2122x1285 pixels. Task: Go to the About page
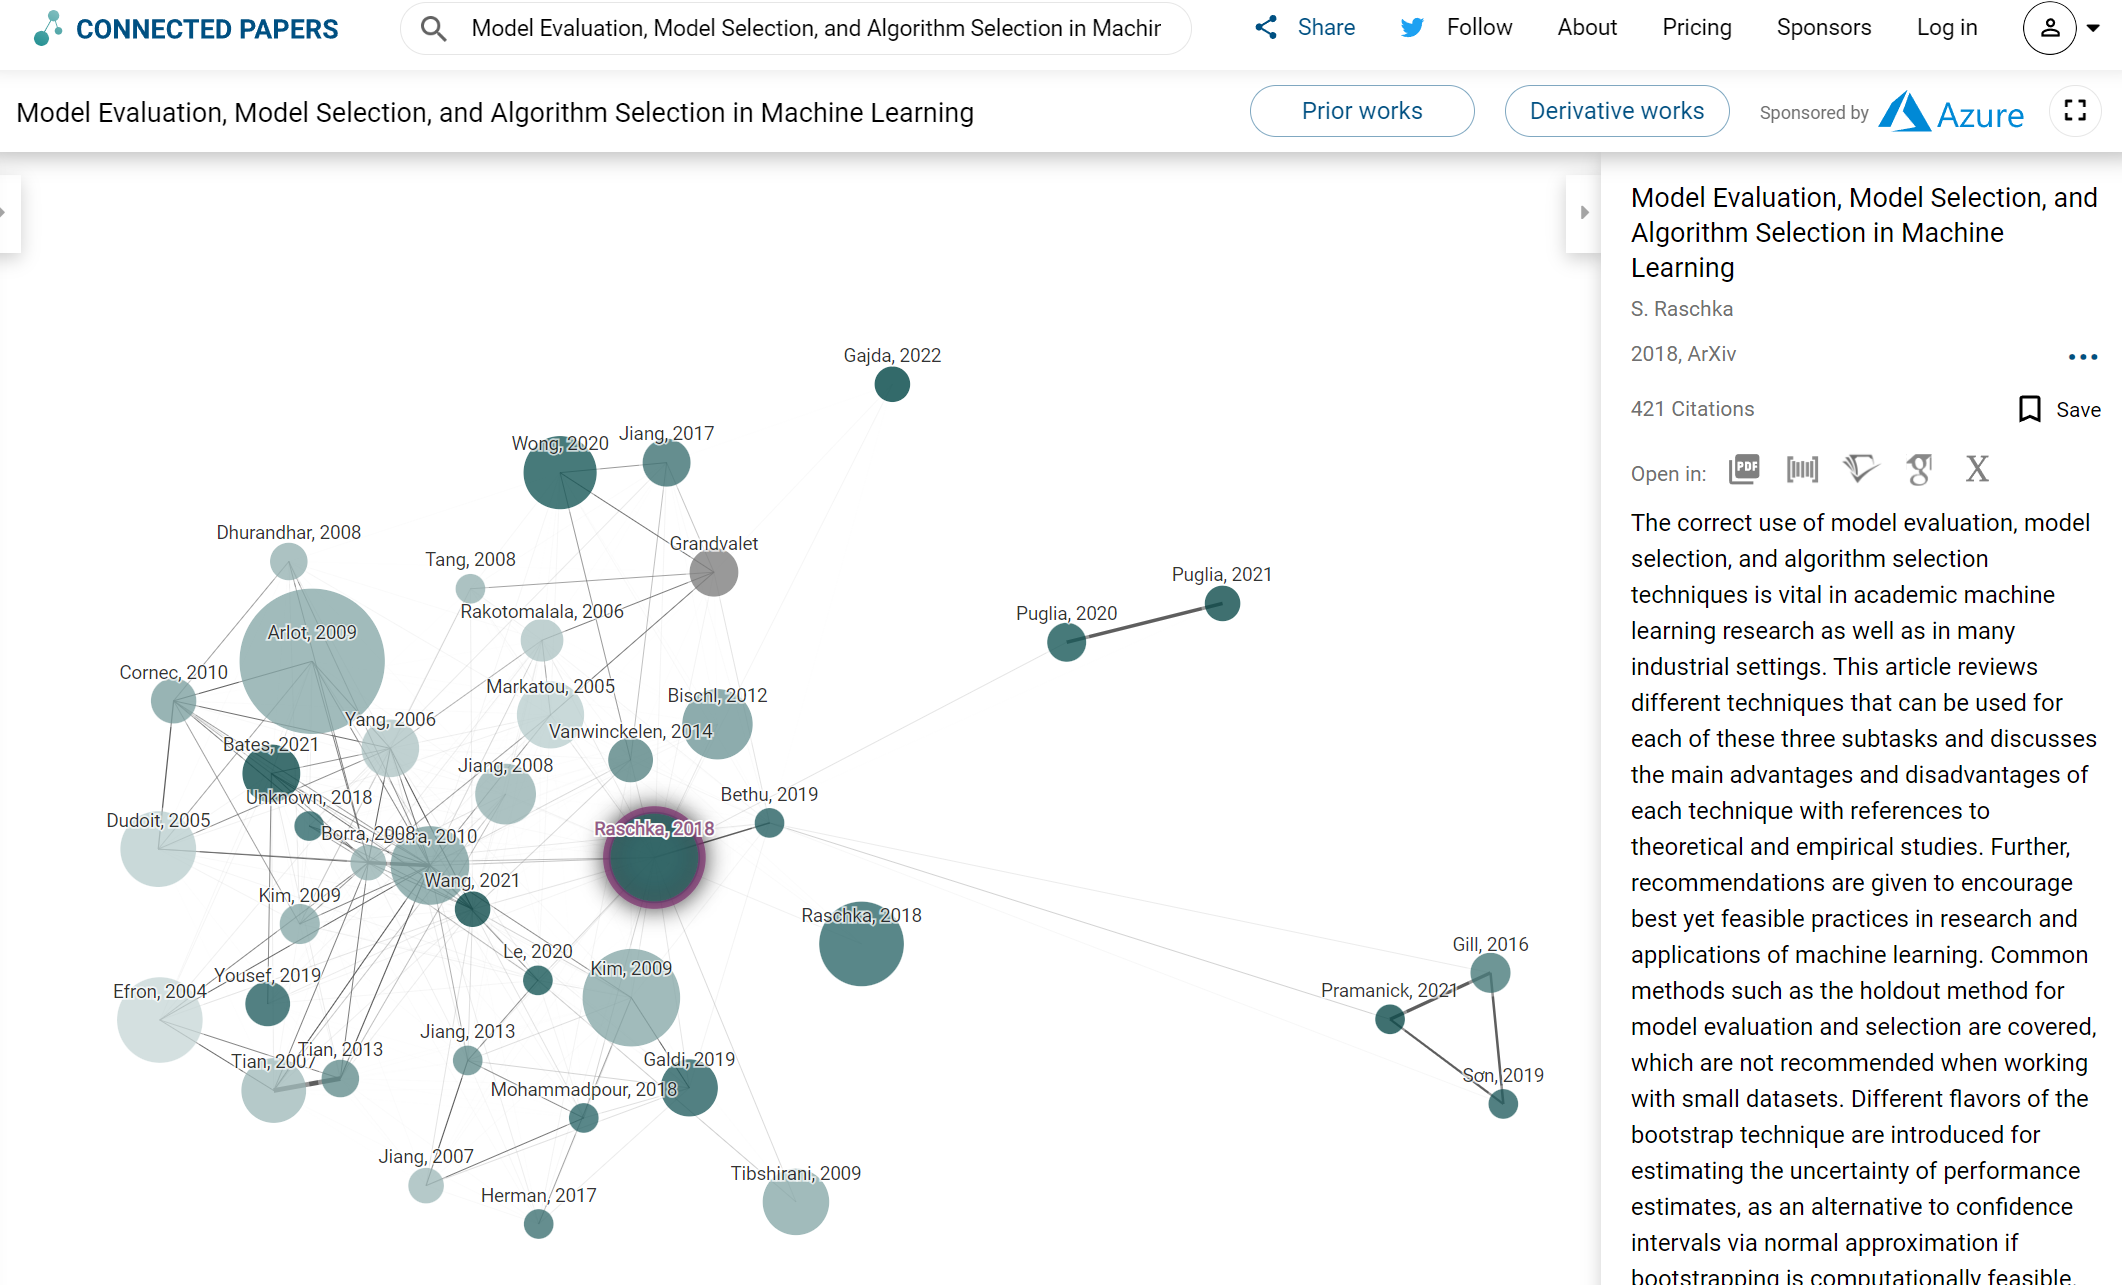point(1586,28)
